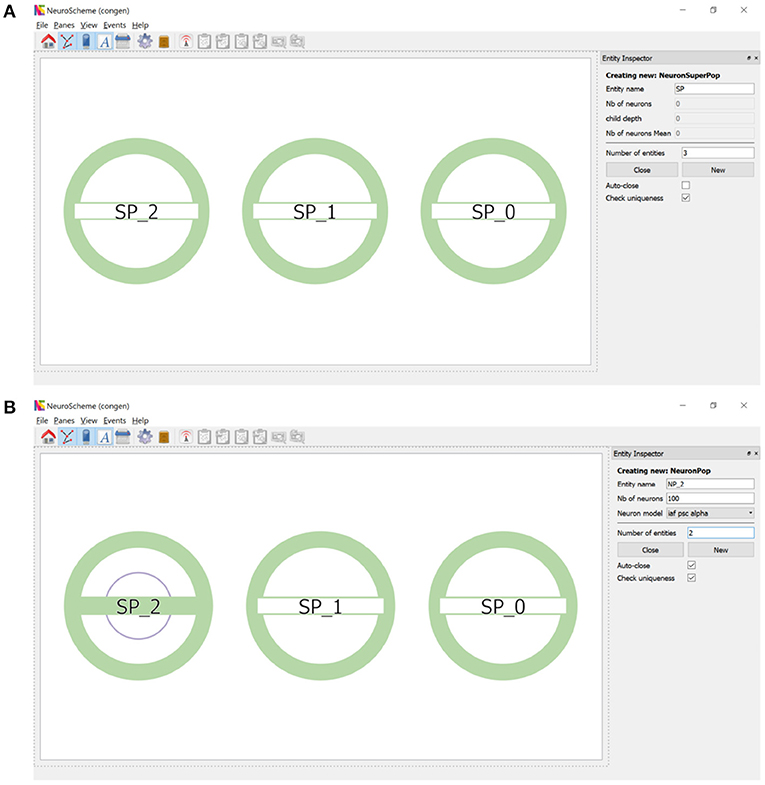Click the brown cabinet icon in window A

[x=164, y=42]
